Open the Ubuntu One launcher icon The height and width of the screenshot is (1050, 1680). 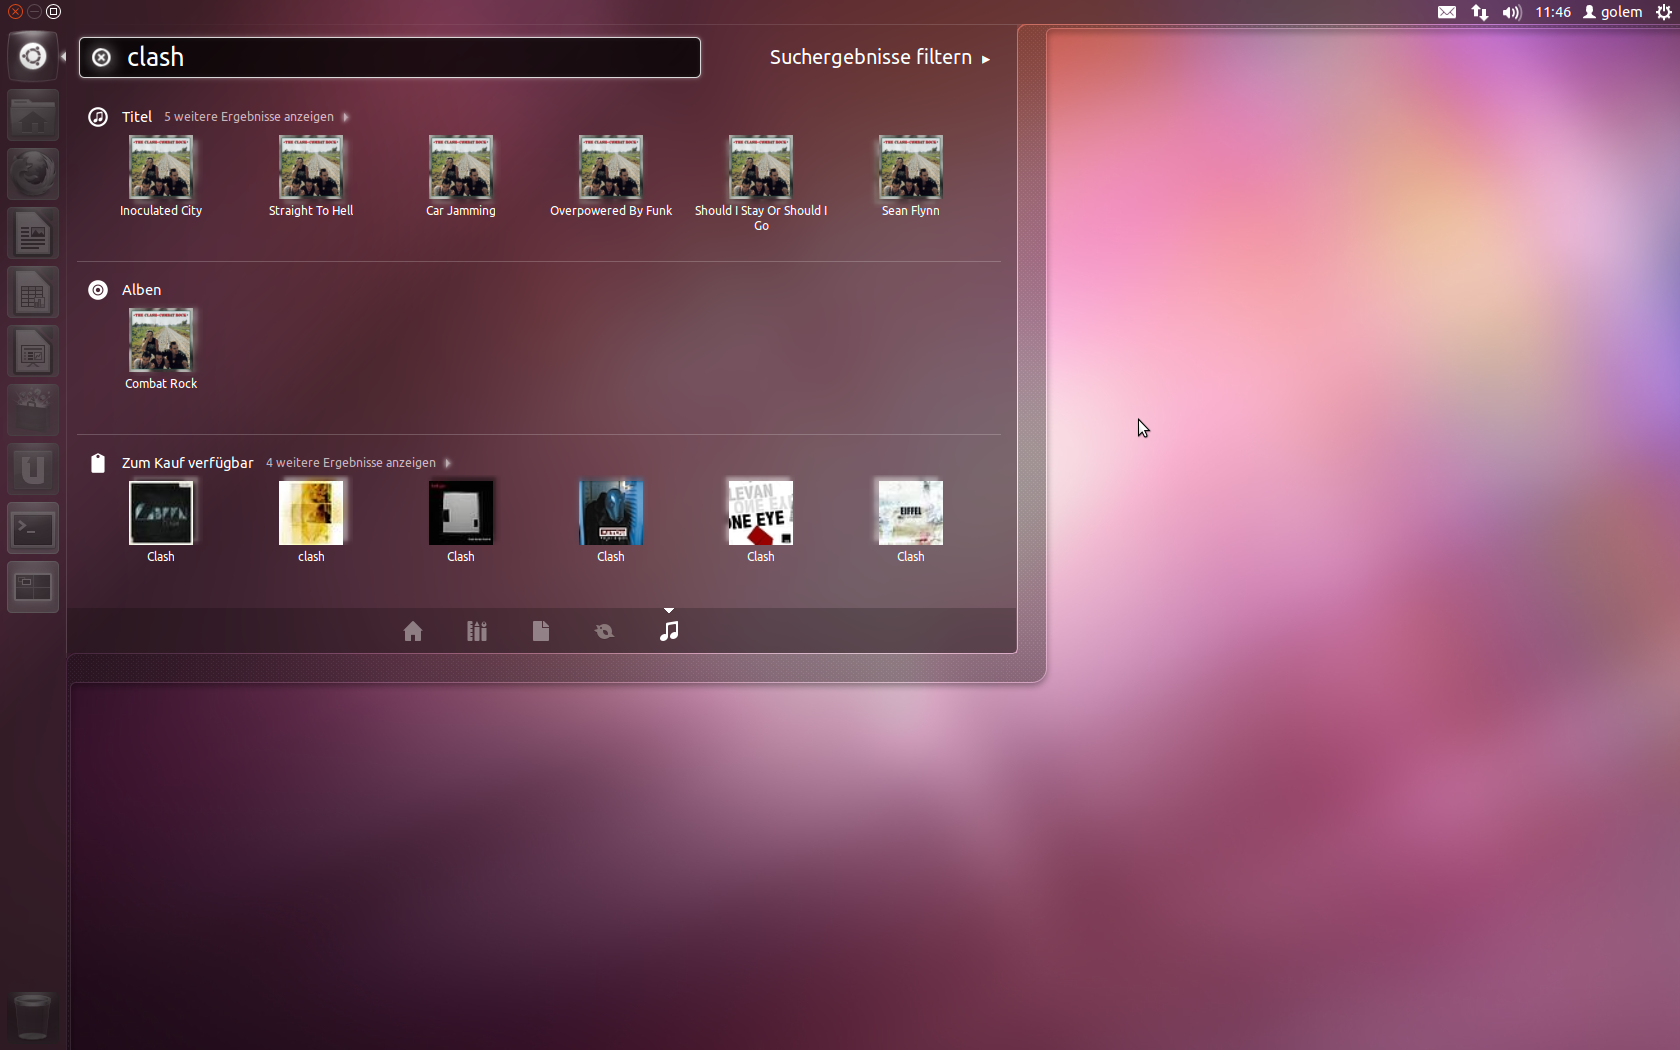pyautogui.click(x=33, y=468)
